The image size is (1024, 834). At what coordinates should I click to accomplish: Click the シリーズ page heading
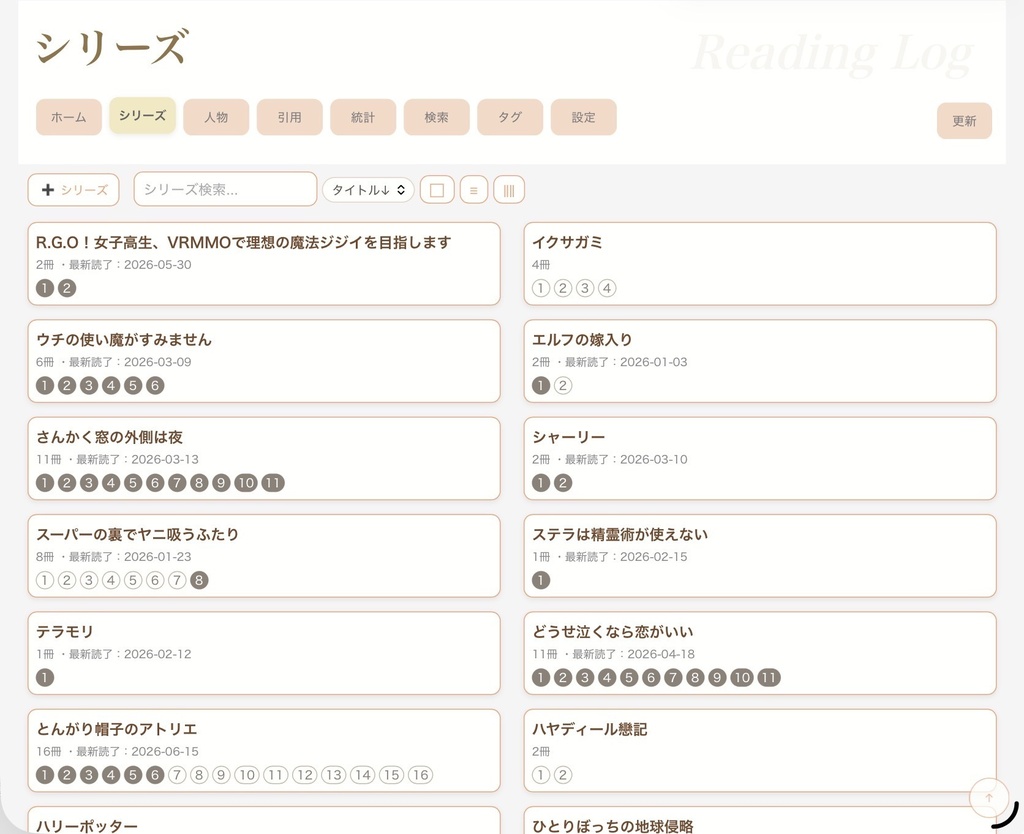pos(112,47)
